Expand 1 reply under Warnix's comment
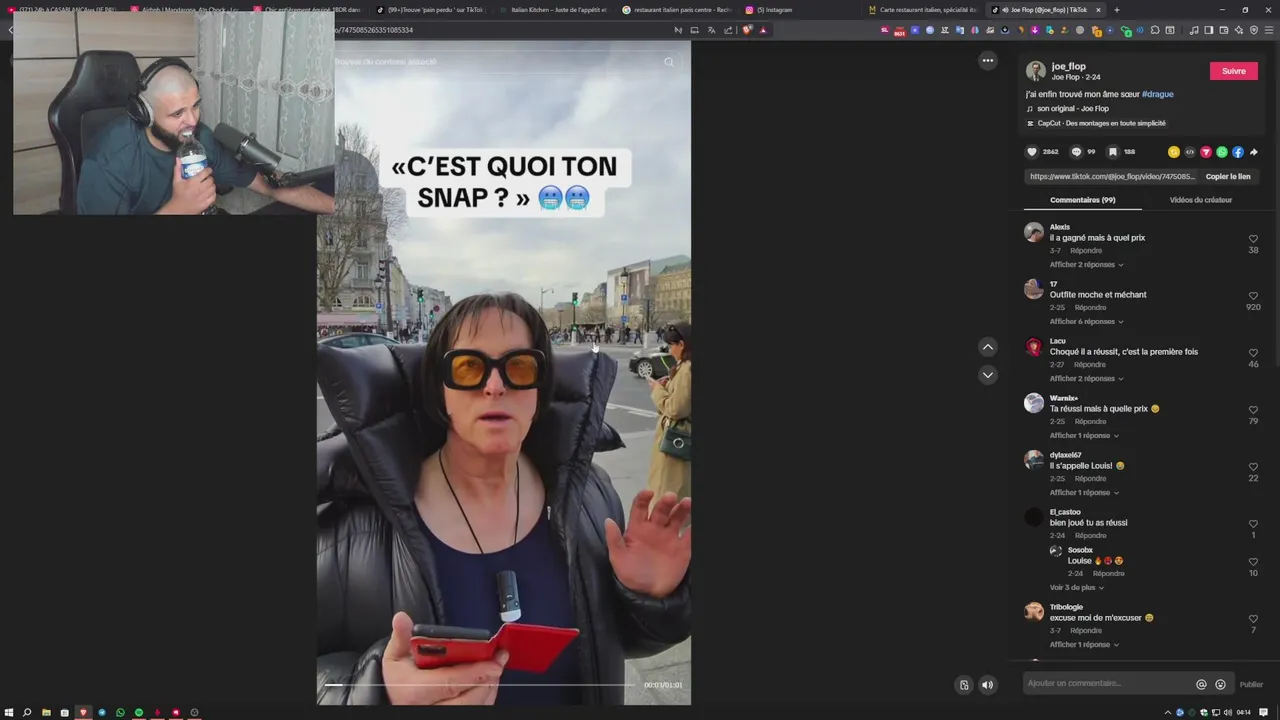 pos(1084,436)
